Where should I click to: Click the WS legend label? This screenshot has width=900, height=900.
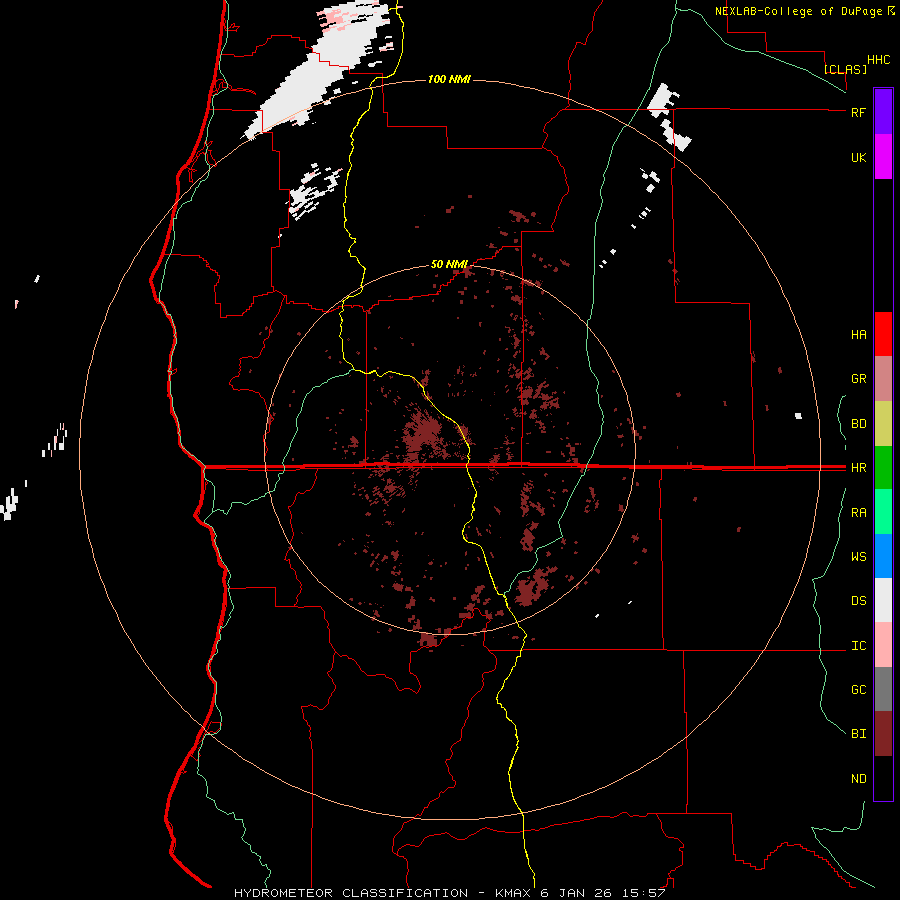[858, 557]
